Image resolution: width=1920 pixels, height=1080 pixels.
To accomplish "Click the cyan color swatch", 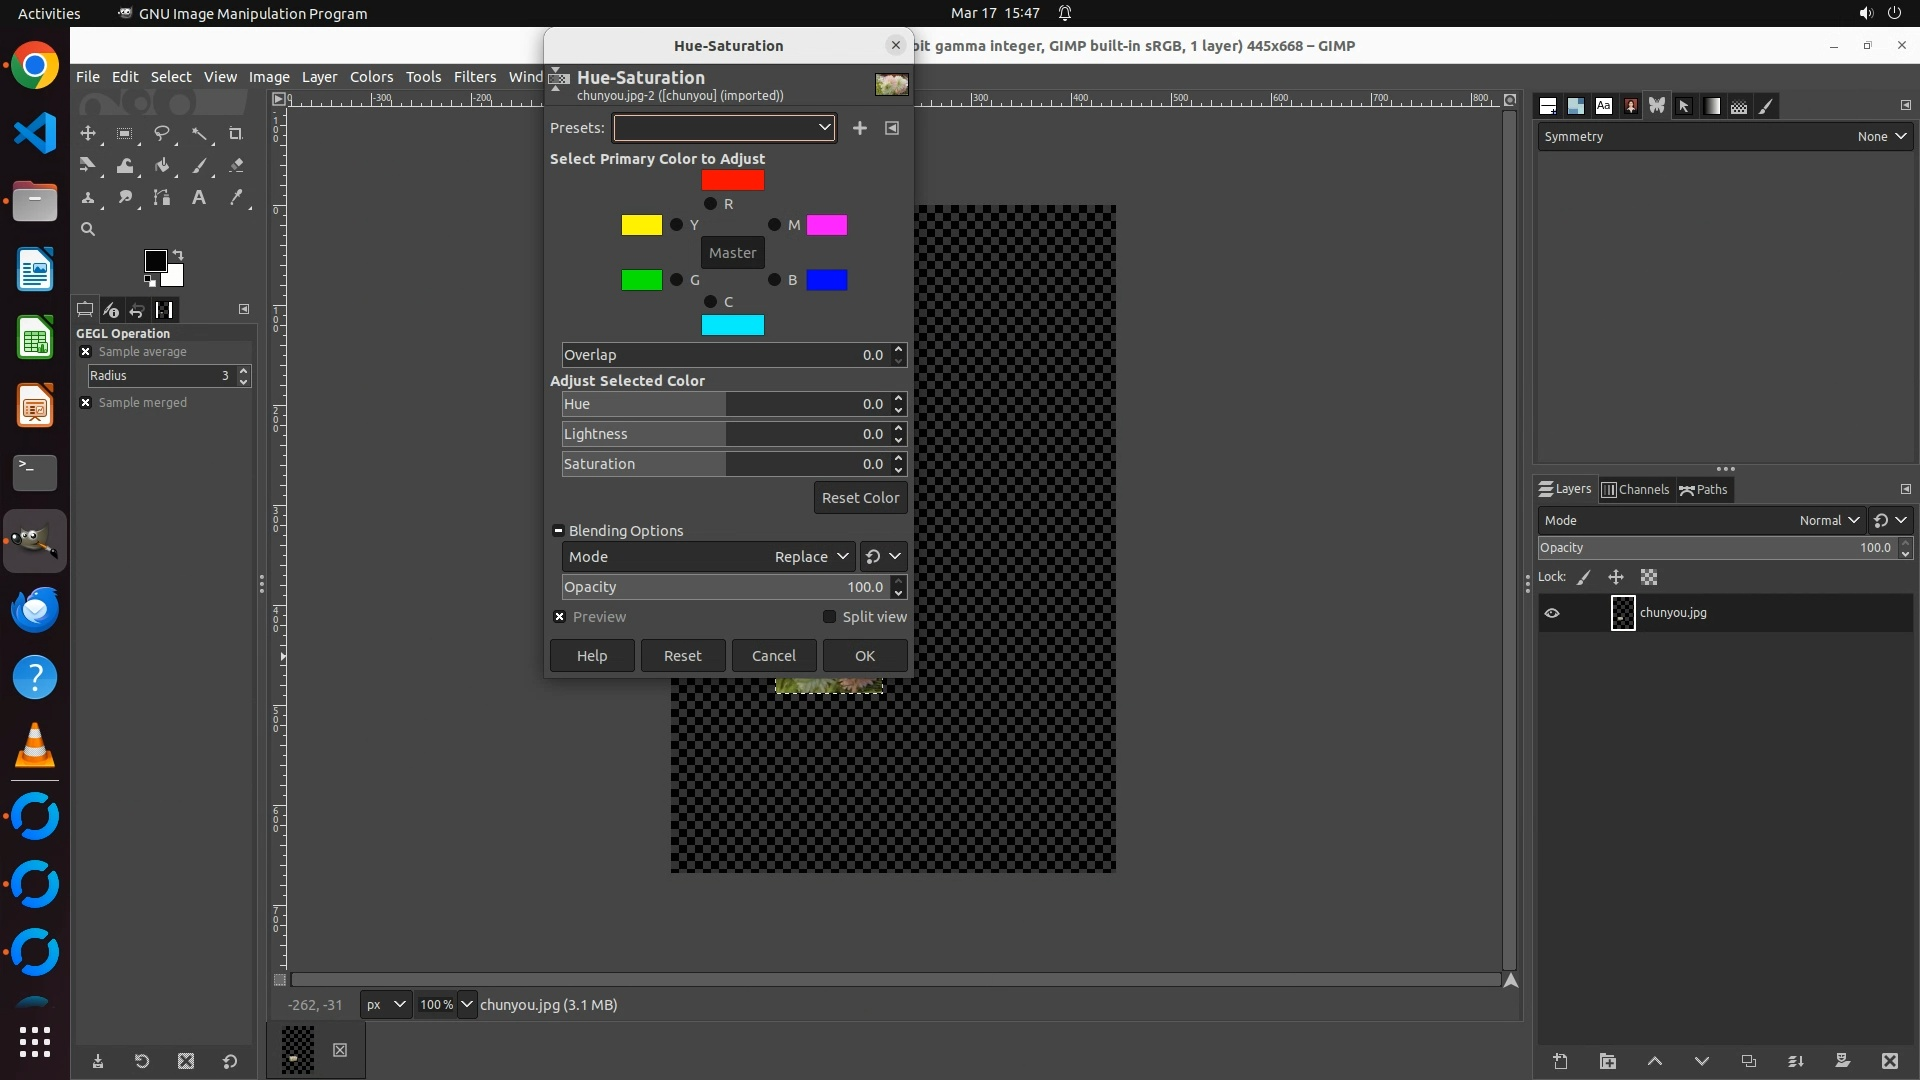I will click(x=732, y=325).
